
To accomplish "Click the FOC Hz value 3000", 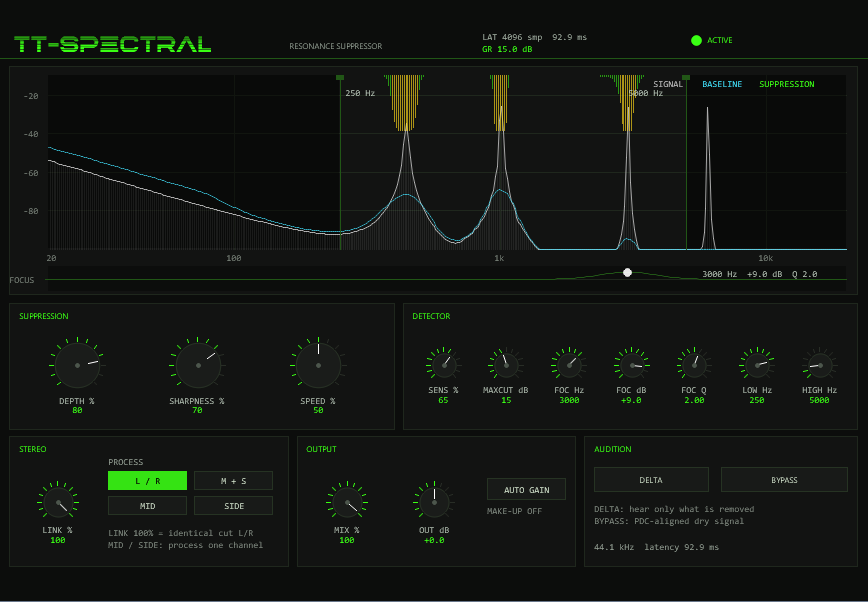I will [x=569, y=400].
